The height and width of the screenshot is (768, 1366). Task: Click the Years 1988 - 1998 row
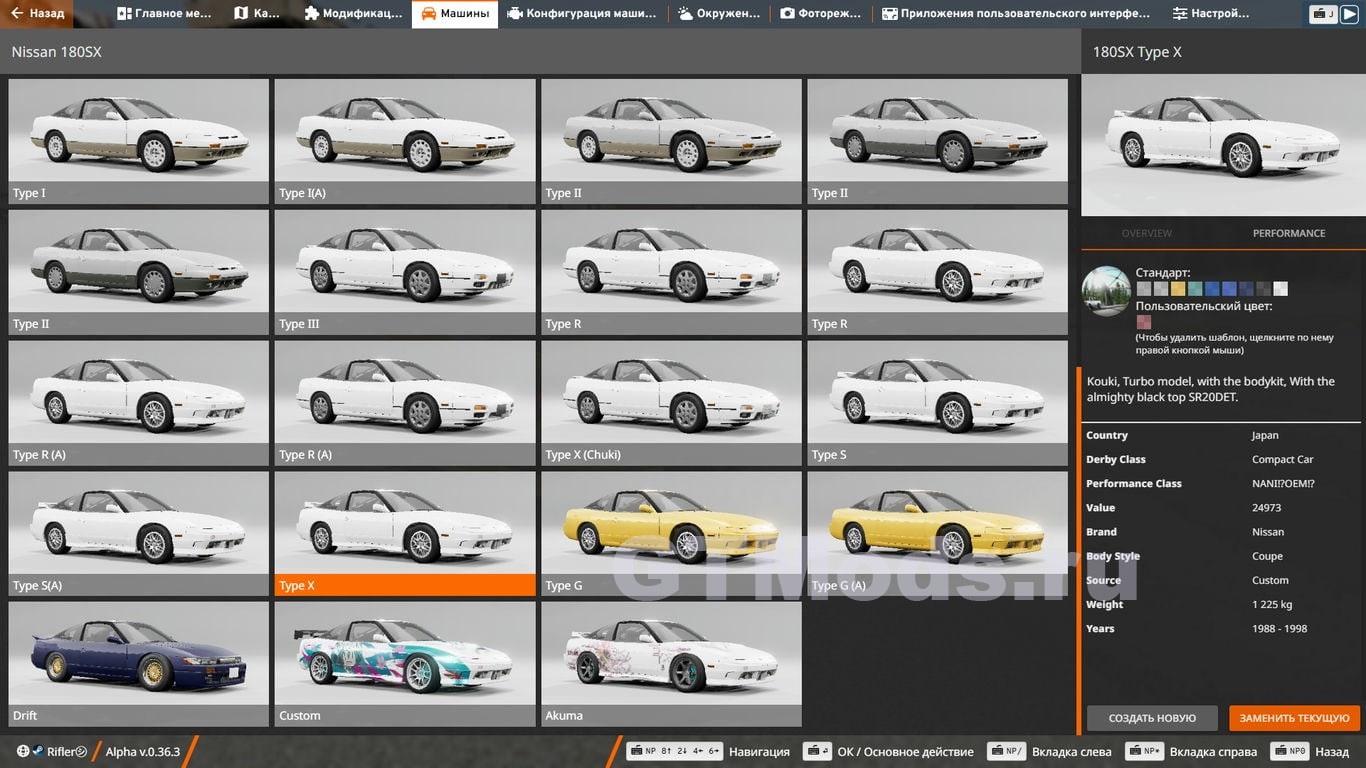(1222, 628)
